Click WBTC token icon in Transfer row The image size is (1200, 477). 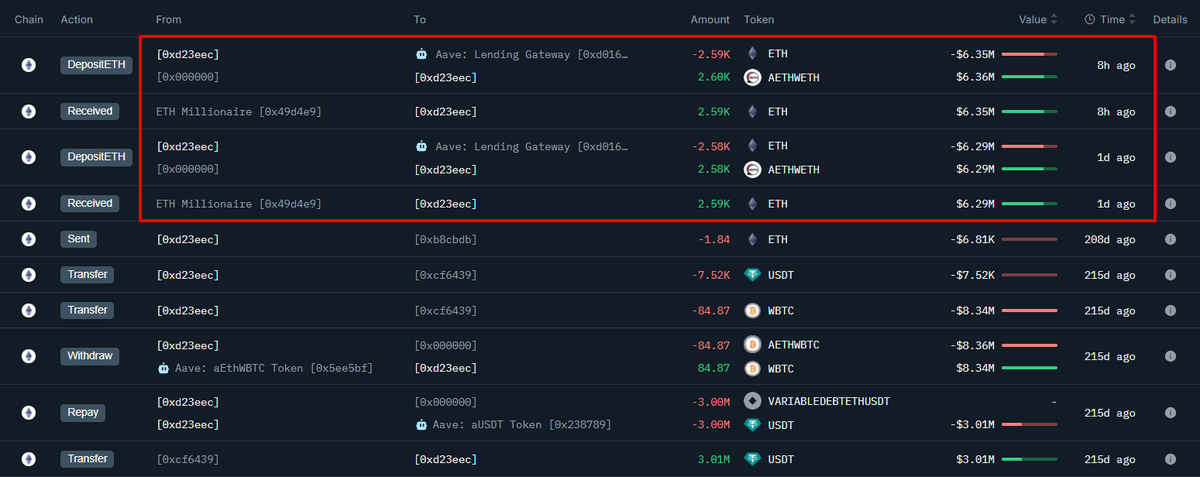click(x=753, y=310)
